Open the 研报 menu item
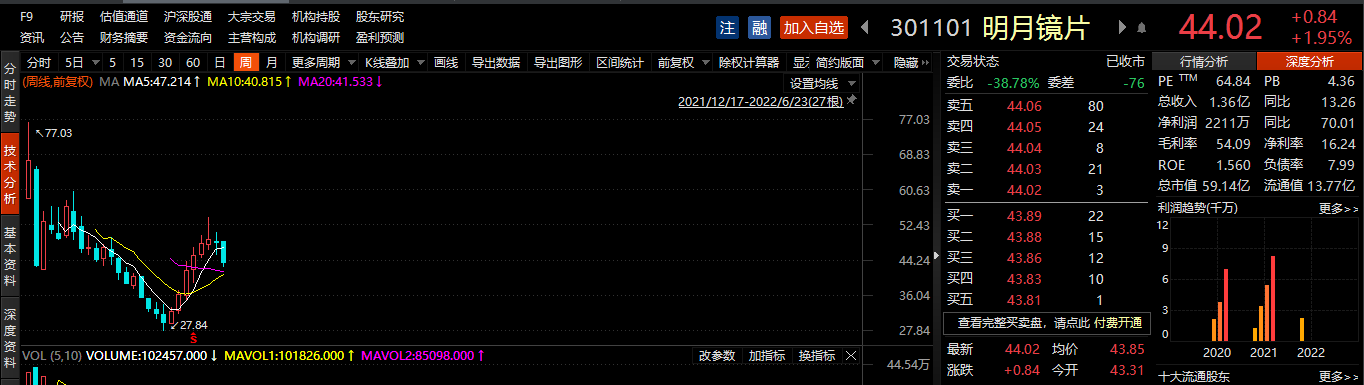This screenshot has width=1364, height=385. point(72,17)
